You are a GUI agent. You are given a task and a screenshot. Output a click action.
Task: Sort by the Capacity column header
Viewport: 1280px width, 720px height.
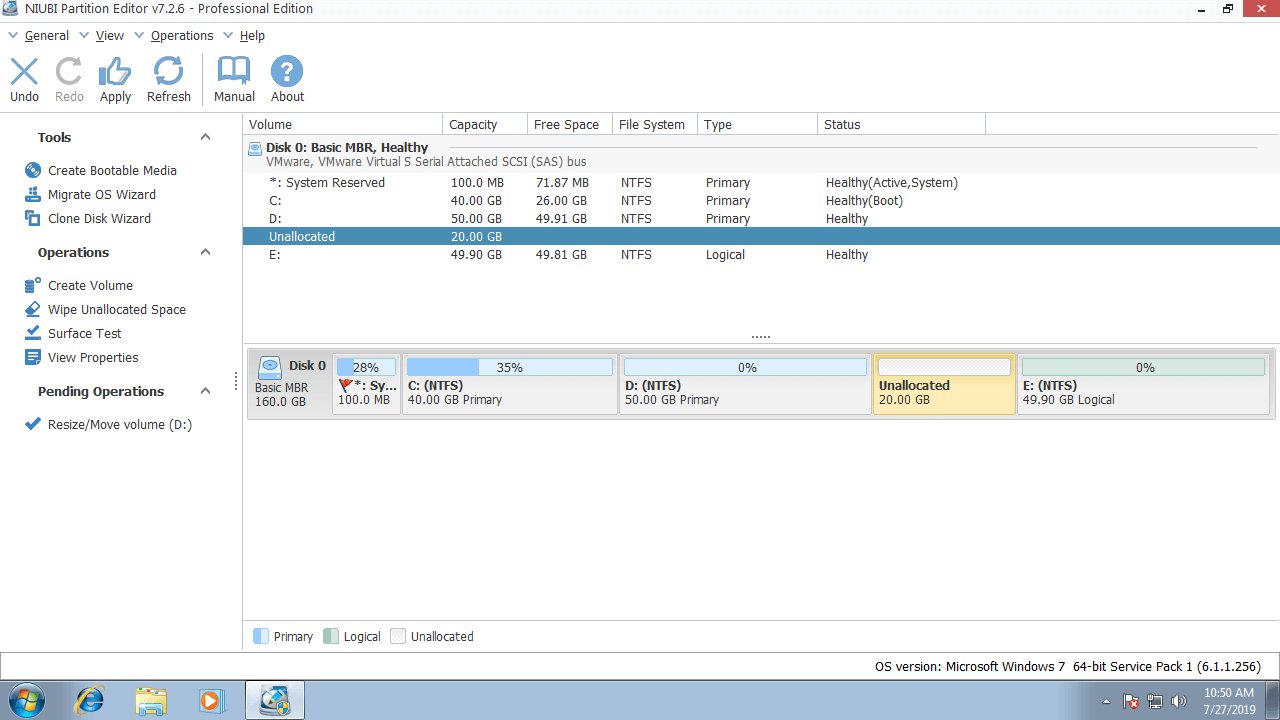click(474, 125)
